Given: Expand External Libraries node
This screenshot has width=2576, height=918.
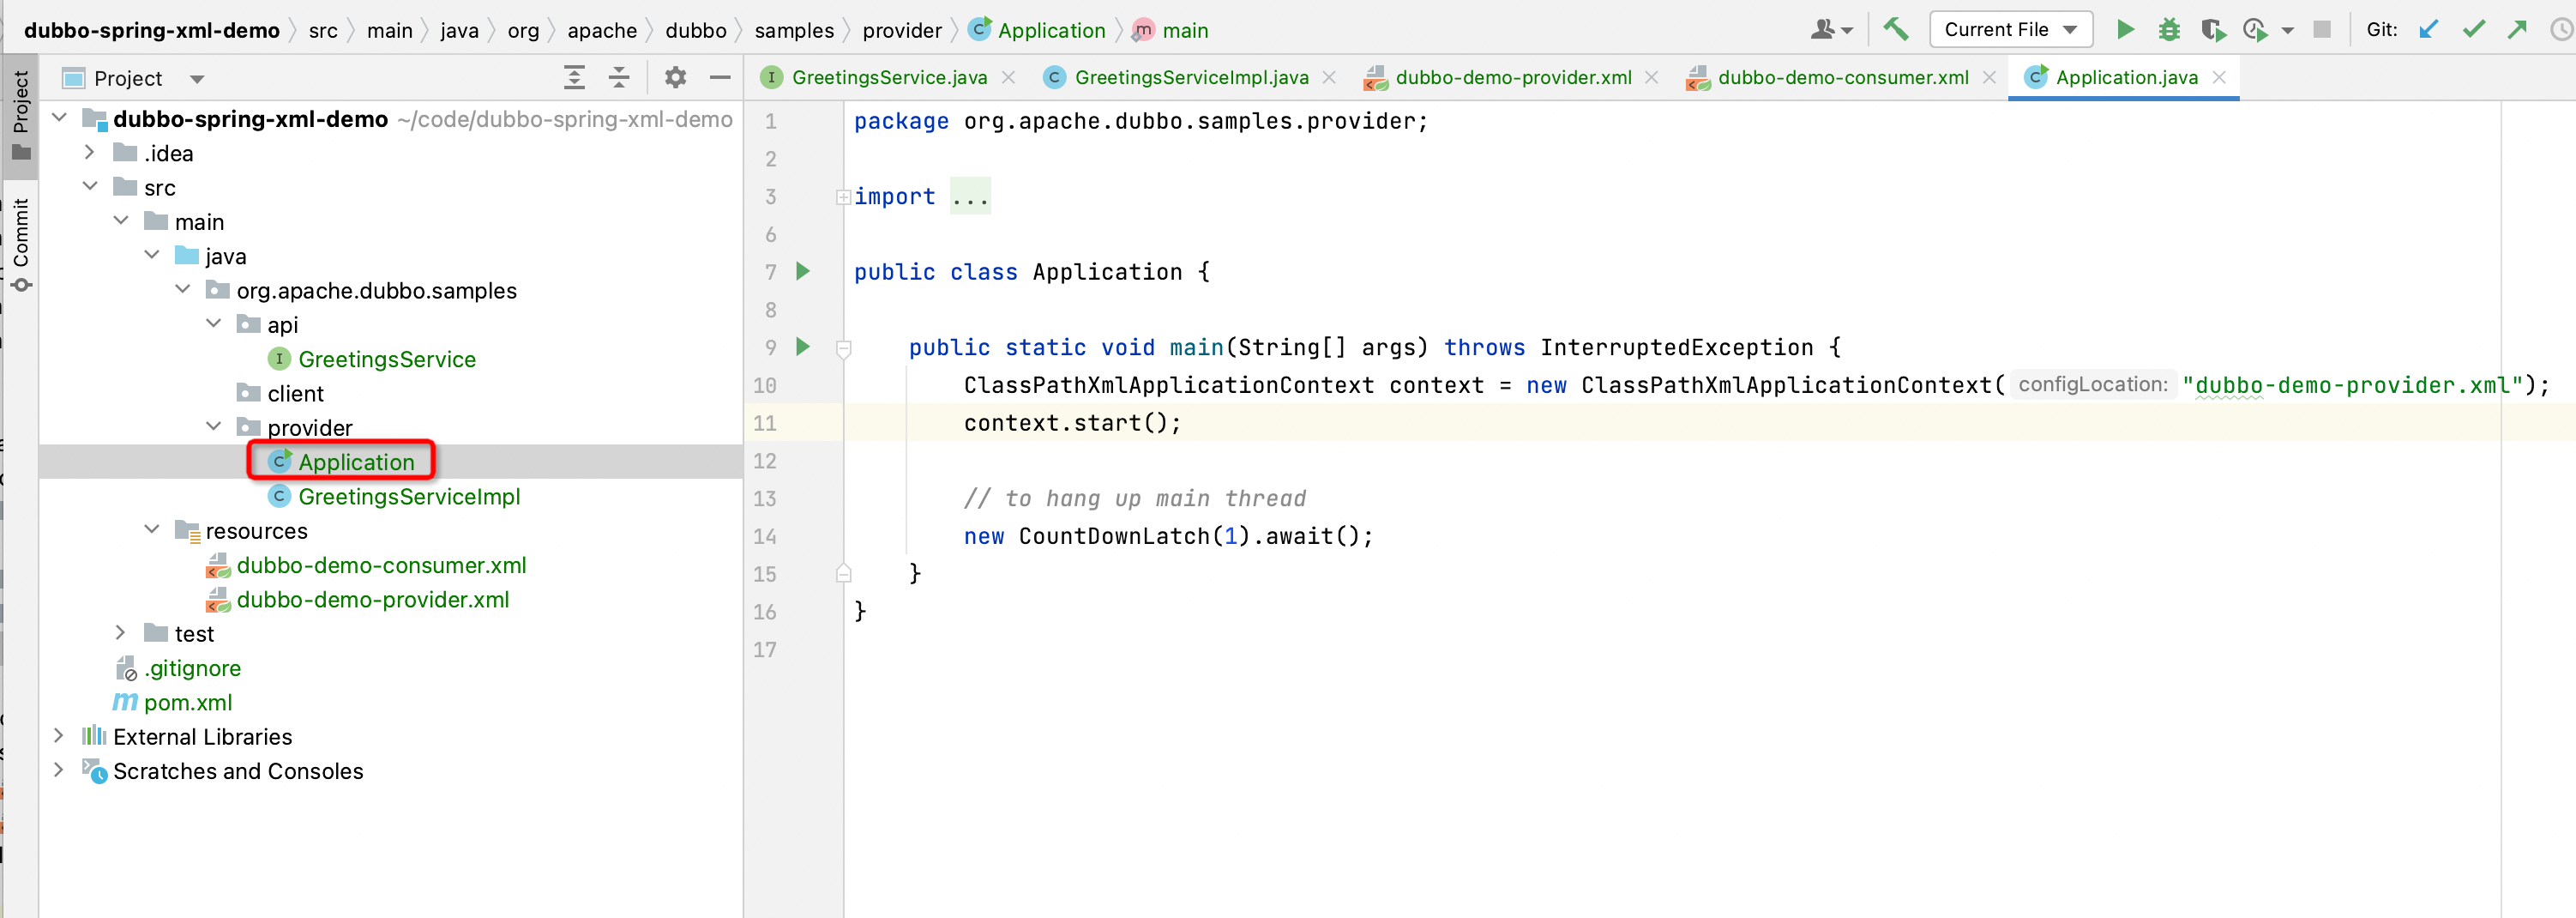Looking at the screenshot, I should (58, 736).
